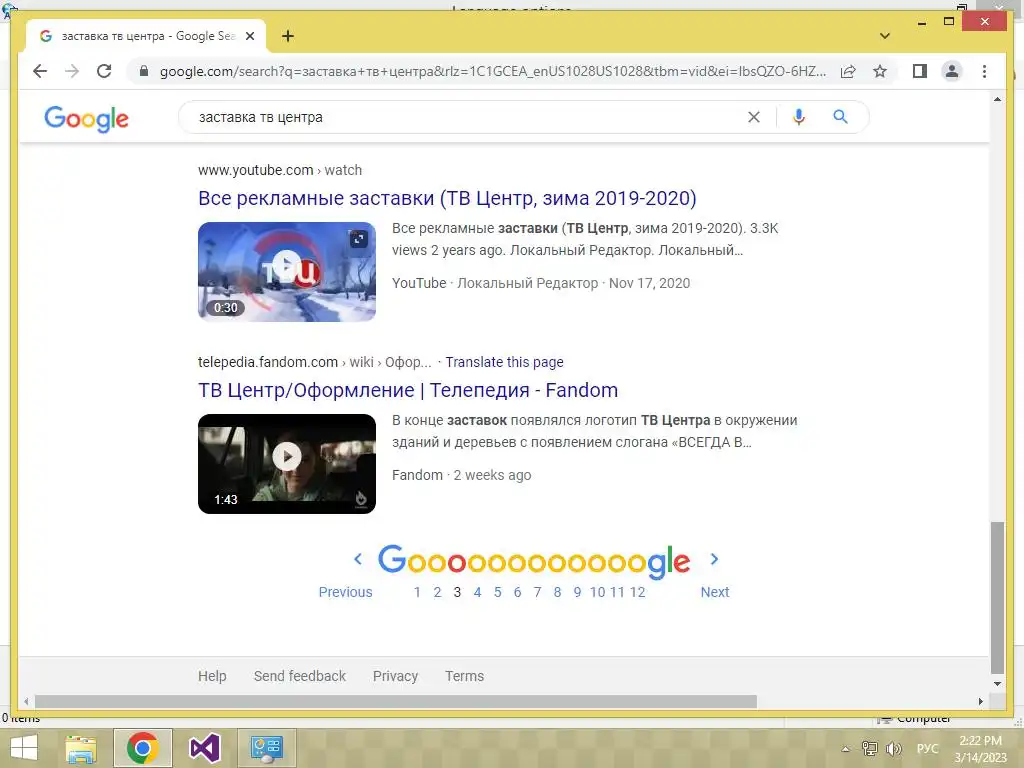Screen dimensions: 1024x768
Task: Go to the Next results page
Action: pyautogui.click(x=714, y=592)
